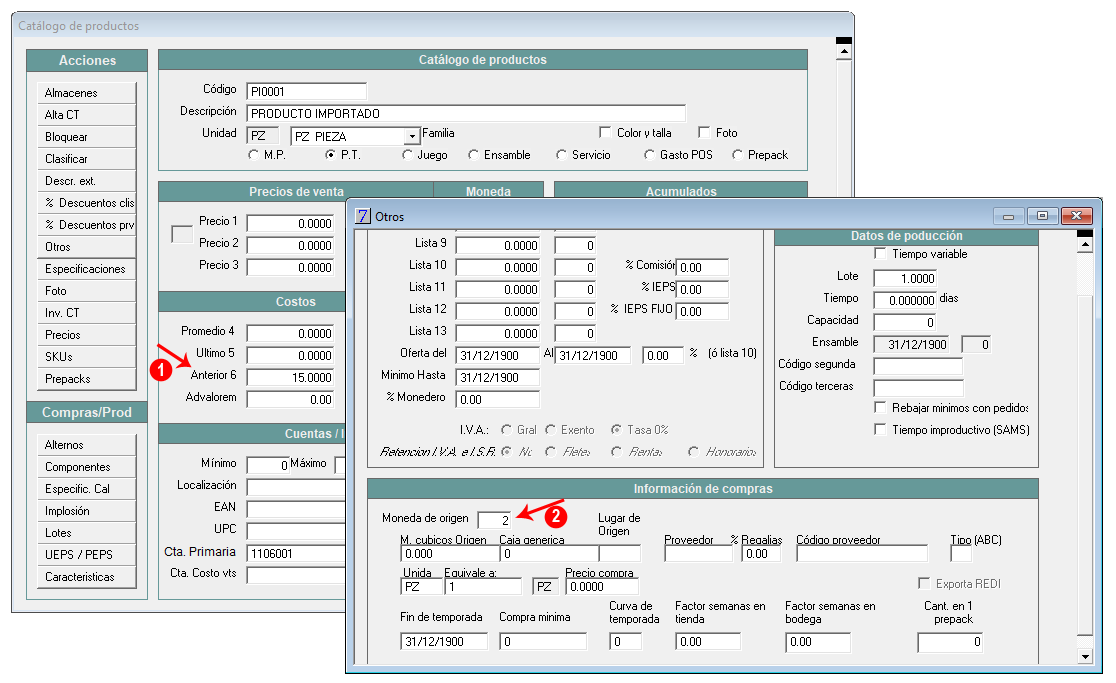Image resolution: width=1116 pixels, height=683 pixels.
Task: Click scroll down arrow in Otros window
Action: pos(1085,656)
